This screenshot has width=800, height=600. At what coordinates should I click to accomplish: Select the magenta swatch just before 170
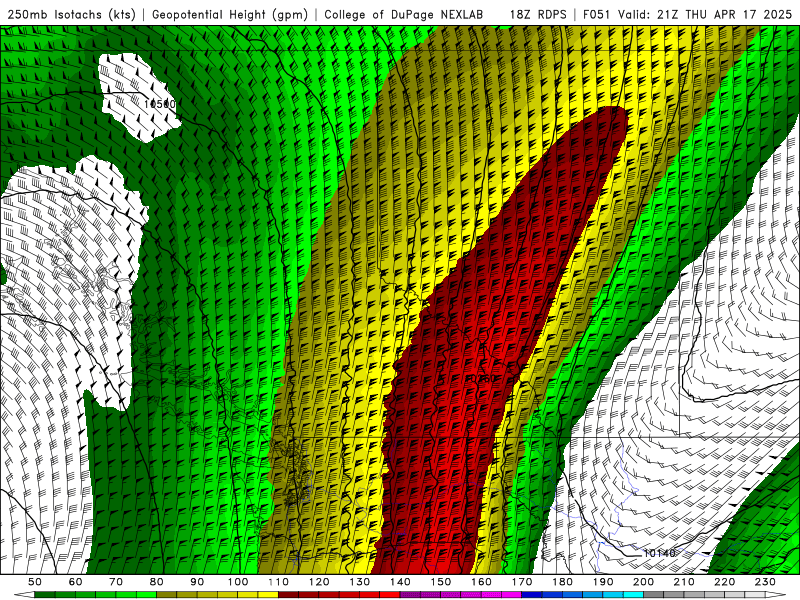(511, 595)
